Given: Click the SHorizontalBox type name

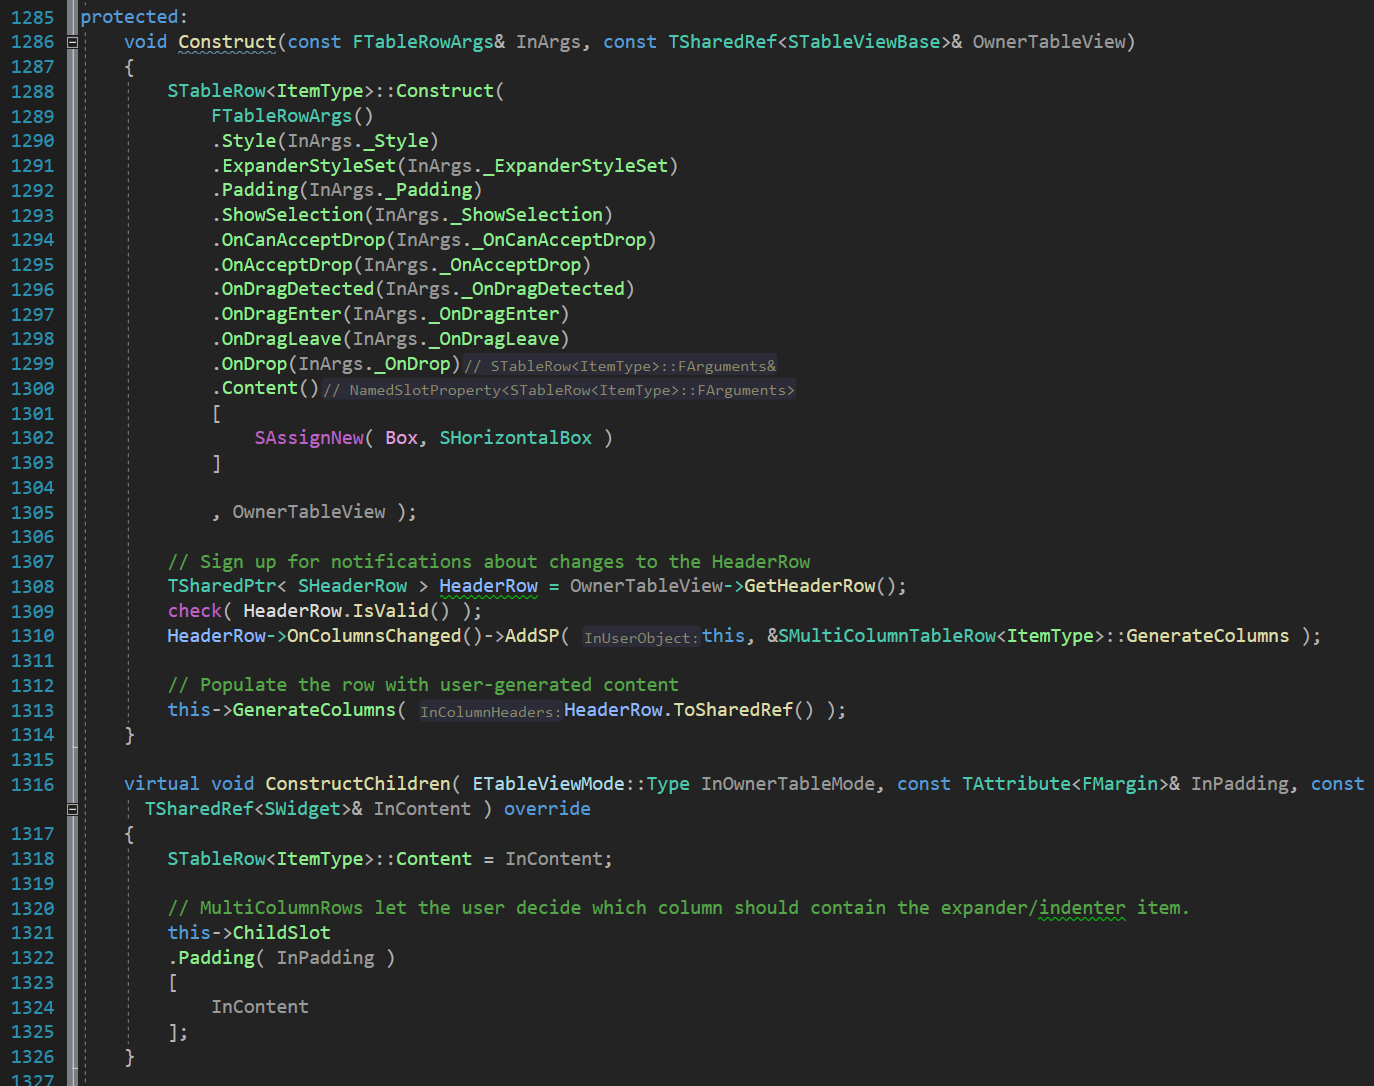Looking at the screenshot, I should [x=516, y=438].
